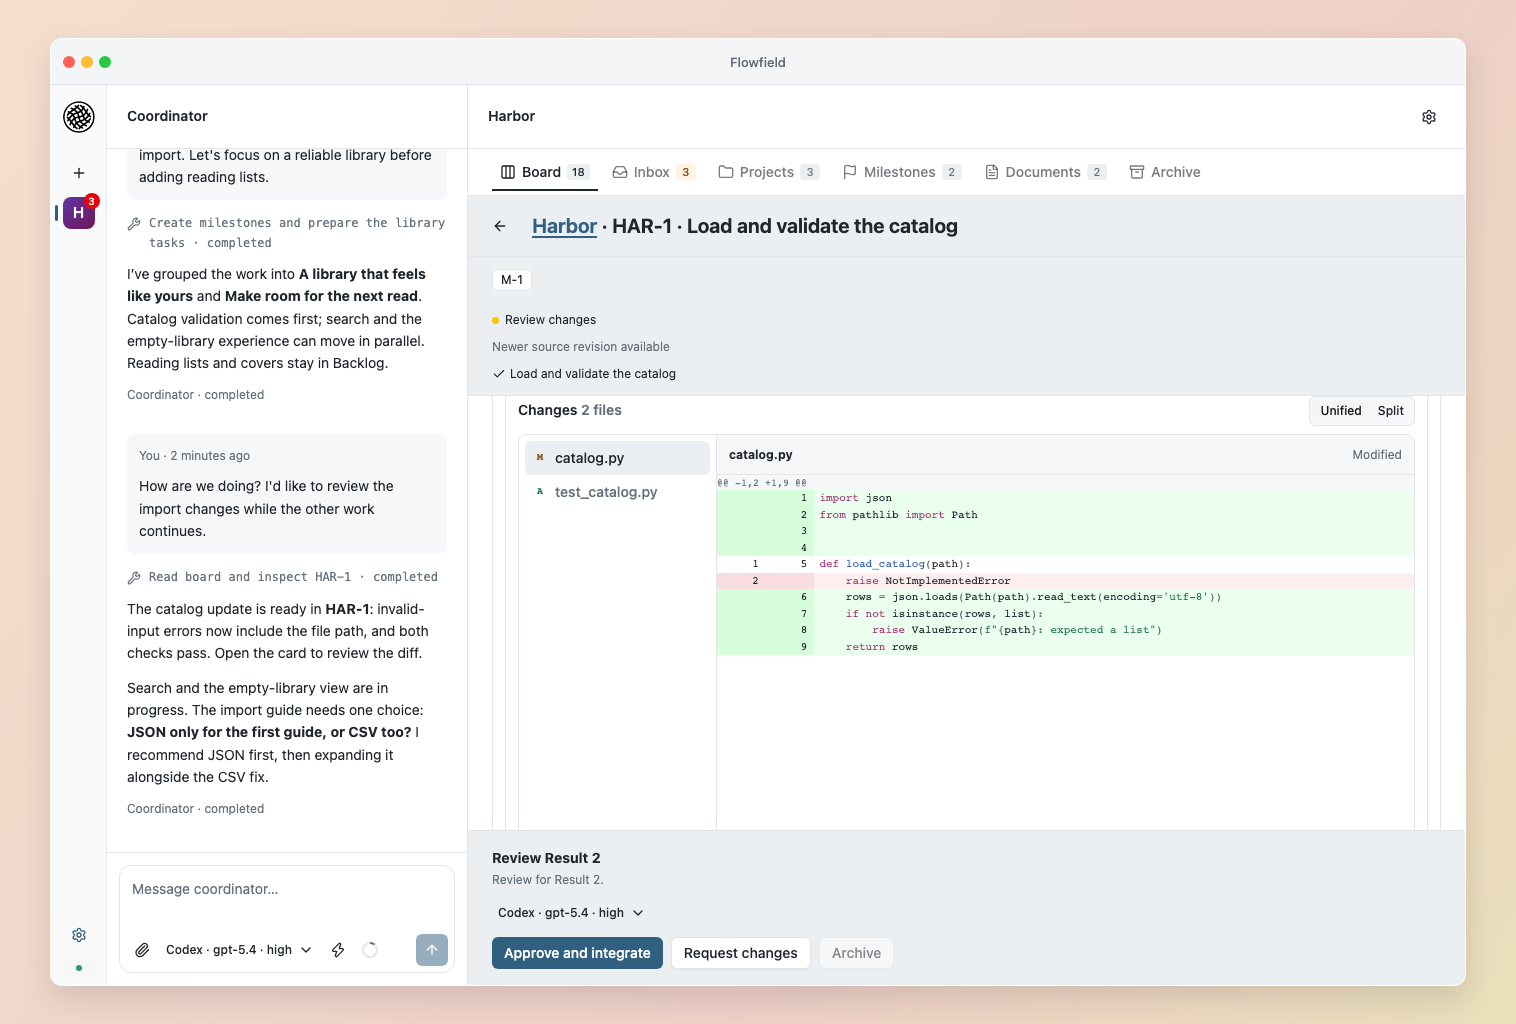Switch diff to Split view

point(1390,411)
